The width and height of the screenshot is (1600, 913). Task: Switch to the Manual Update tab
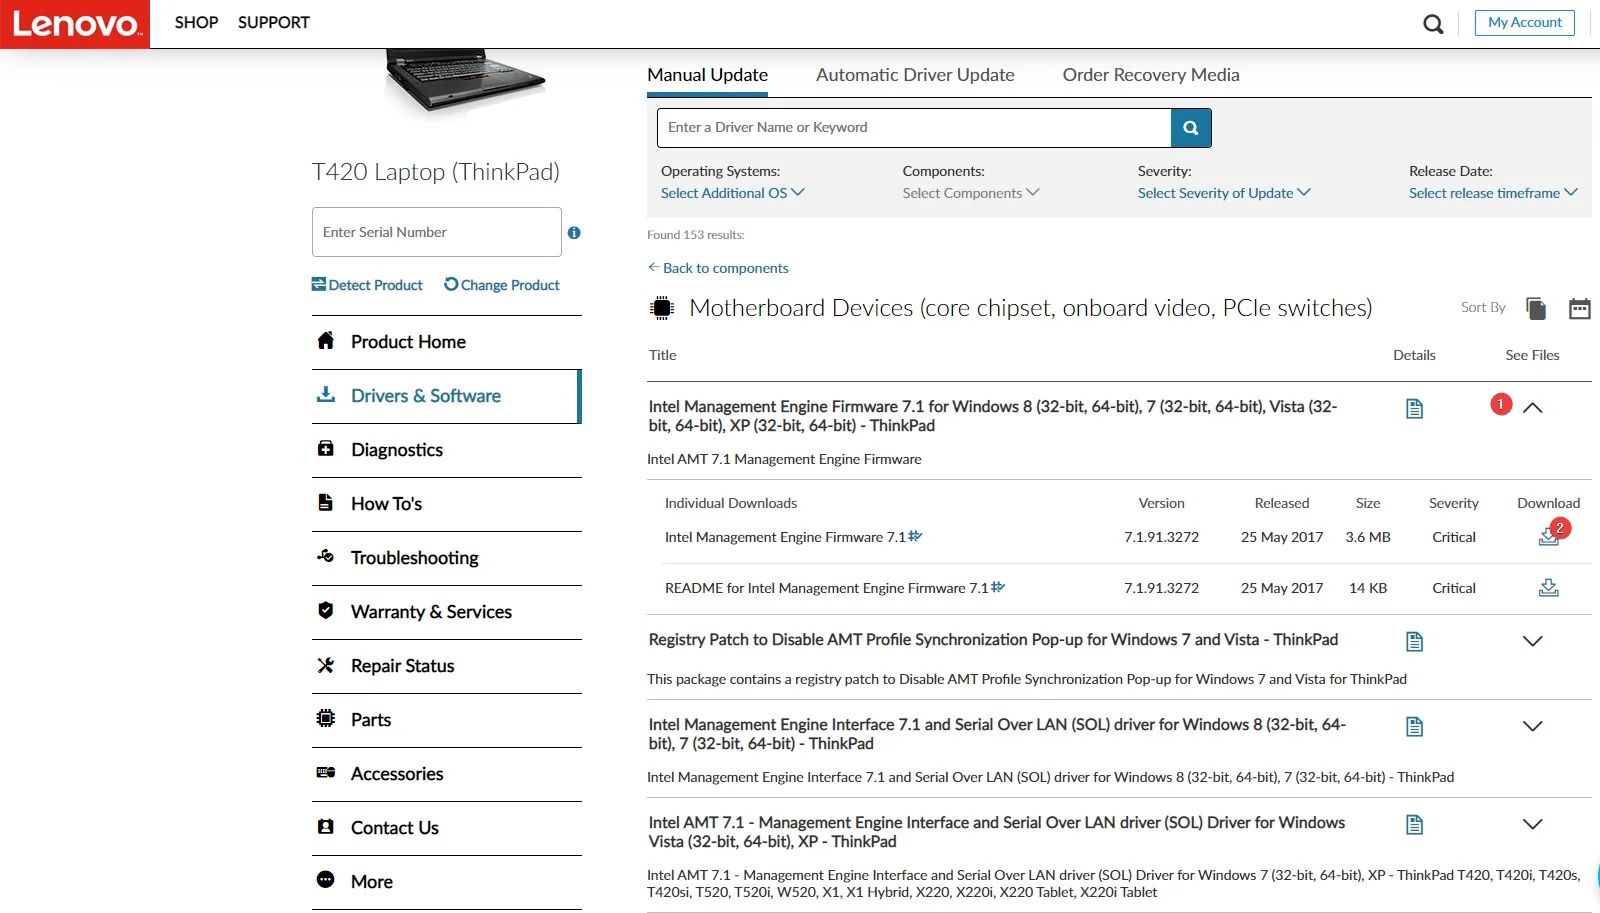pyautogui.click(x=707, y=75)
